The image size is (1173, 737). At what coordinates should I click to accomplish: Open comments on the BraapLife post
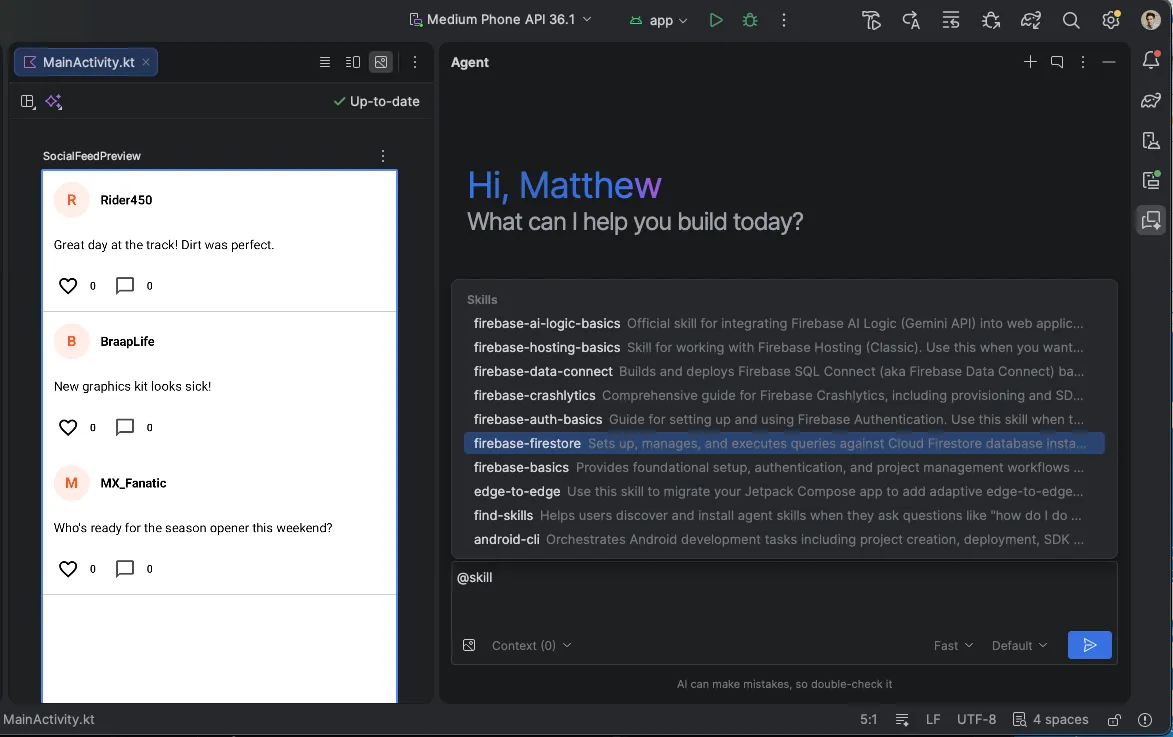[x=125, y=427]
